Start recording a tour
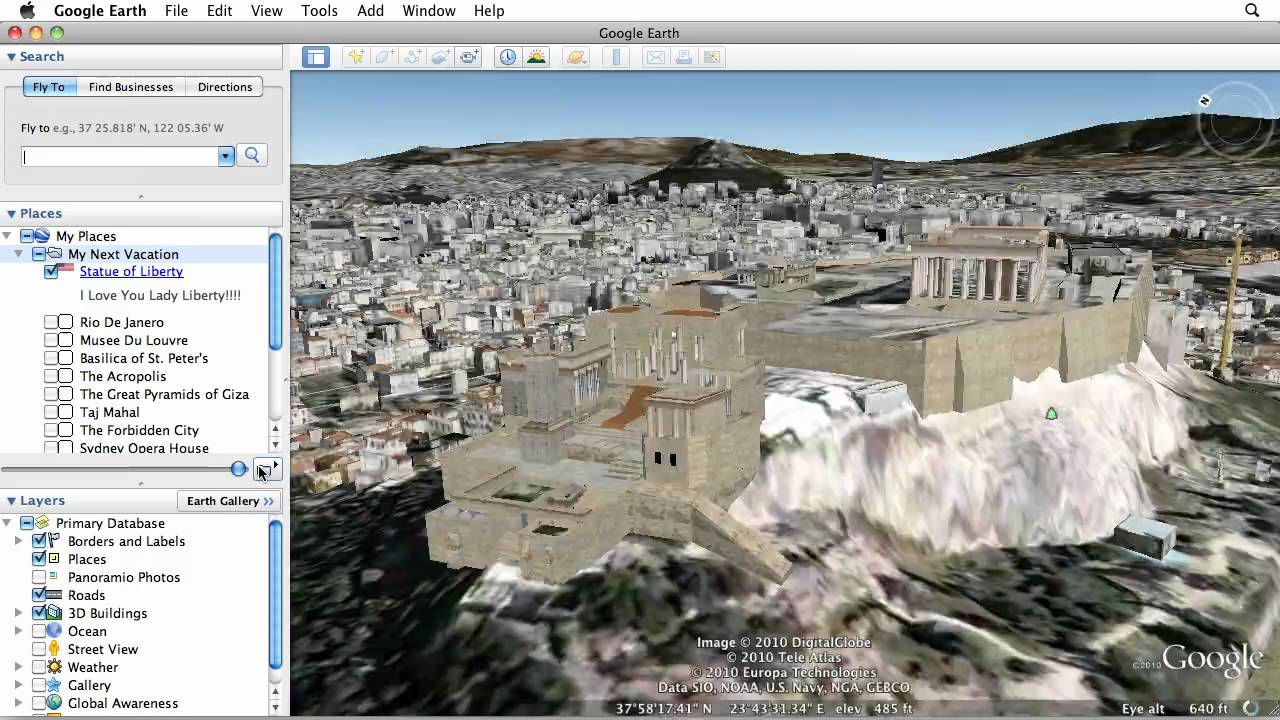The height and width of the screenshot is (720, 1280). point(468,57)
